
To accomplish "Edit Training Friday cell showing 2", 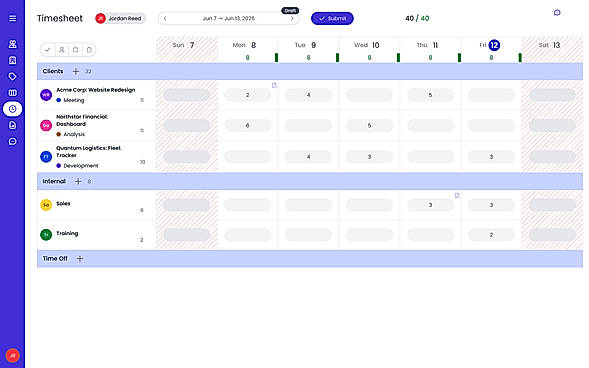I will pos(491,235).
